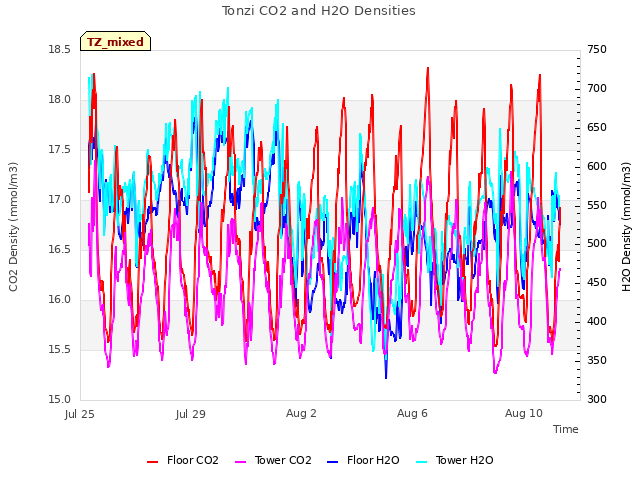Click the chart title Tonzi CO2 and H2O Densities
Screen dimensions: 640x480
pyautogui.click(x=319, y=11)
